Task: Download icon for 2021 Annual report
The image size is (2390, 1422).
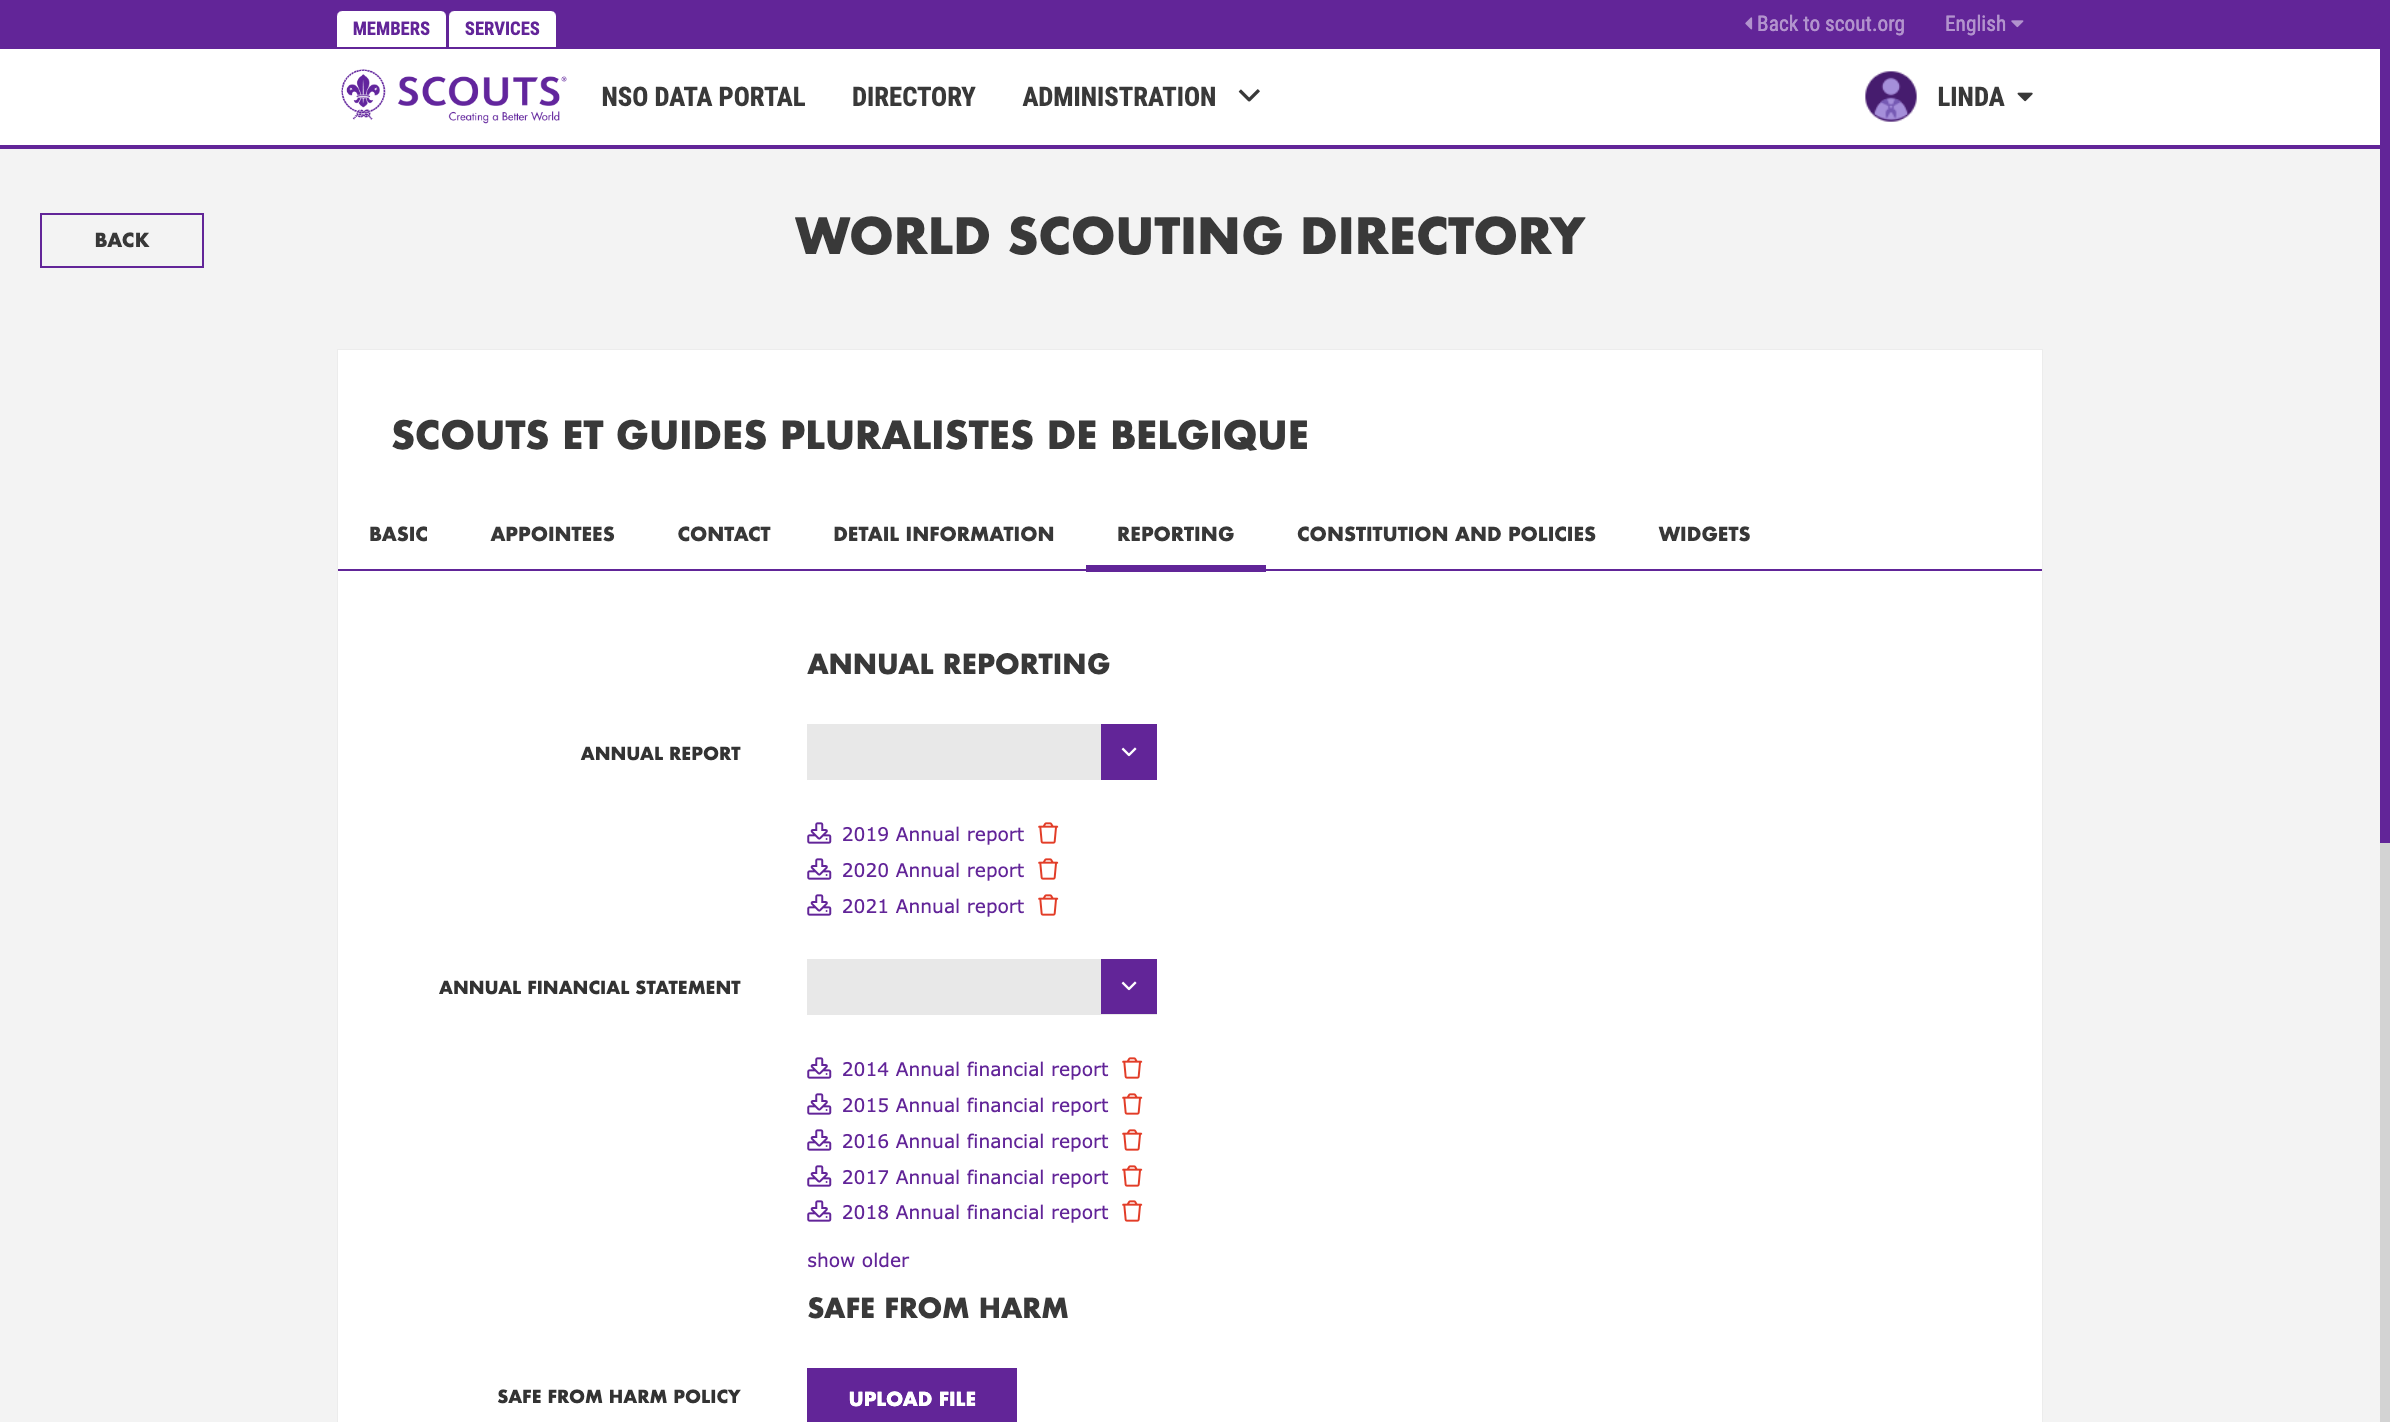Action: click(x=819, y=905)
